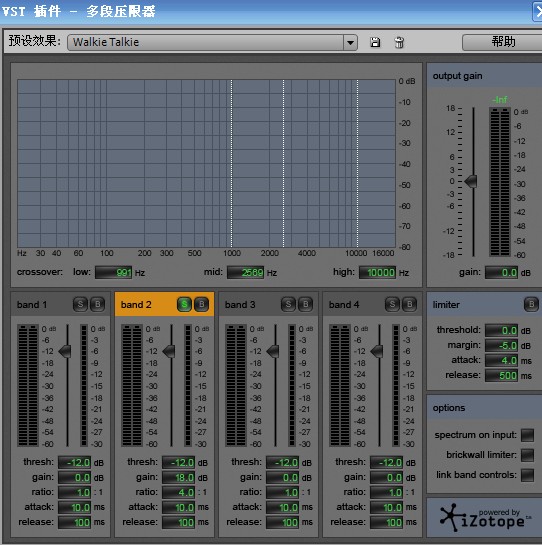Click the output gain slider handle
Image resolution: width=542 pixels, height=545 pixels.
click(471, 181)
